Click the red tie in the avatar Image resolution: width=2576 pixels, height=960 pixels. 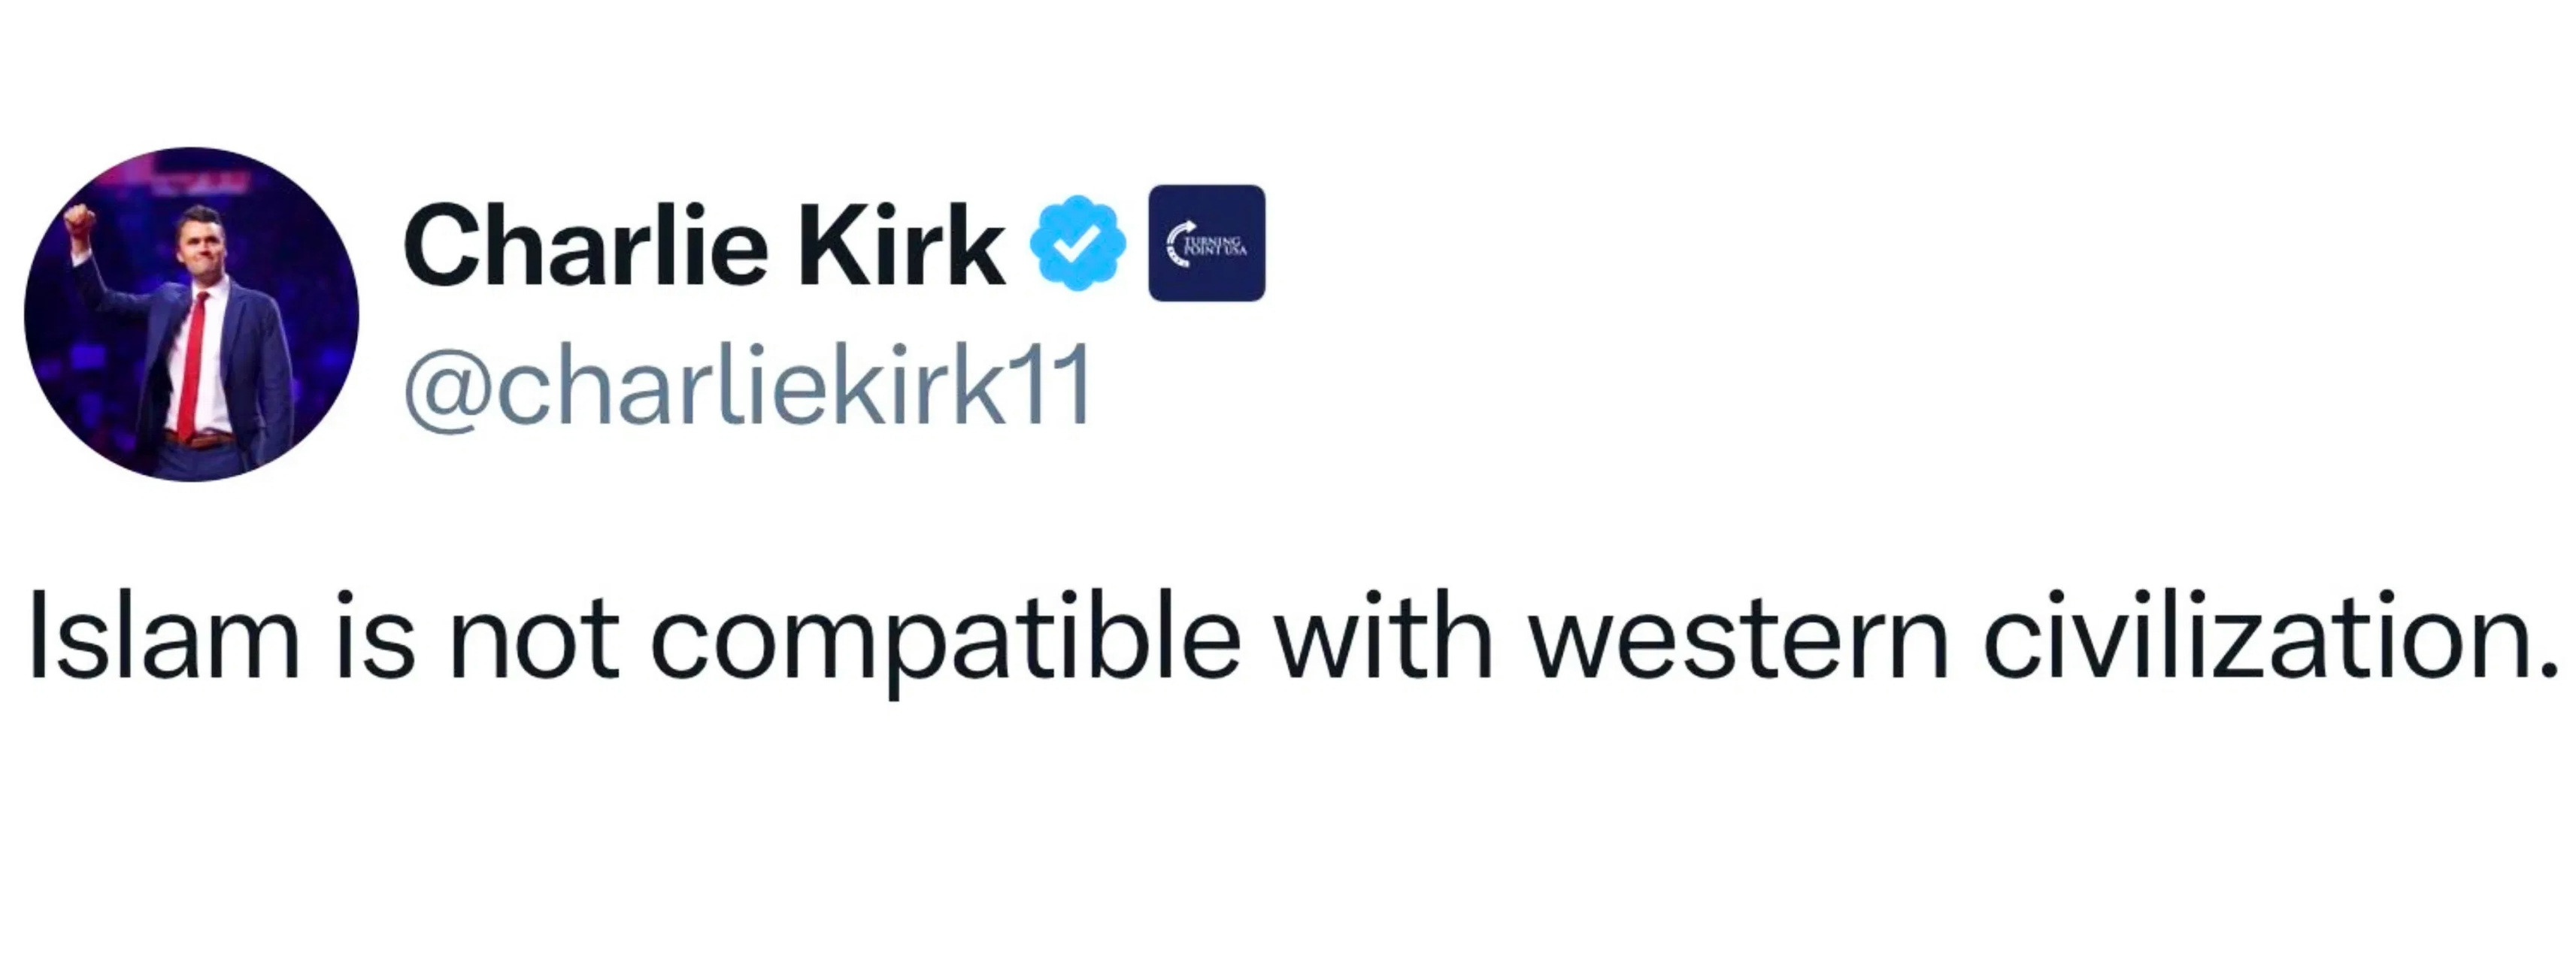[x=192, y=360]
